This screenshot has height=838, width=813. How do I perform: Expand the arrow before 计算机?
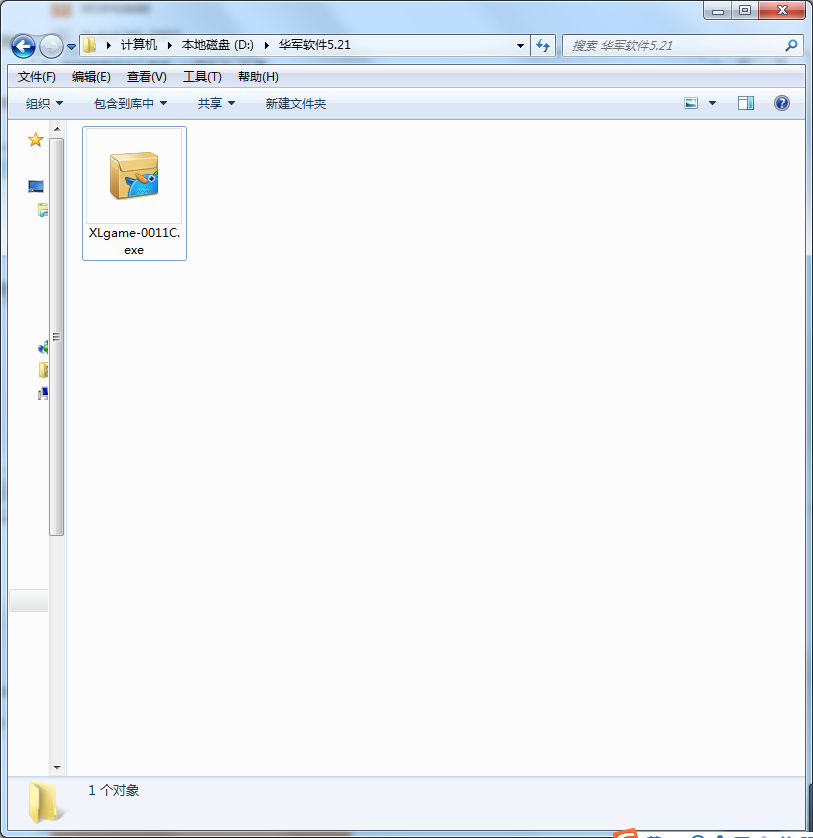(109, 45)
